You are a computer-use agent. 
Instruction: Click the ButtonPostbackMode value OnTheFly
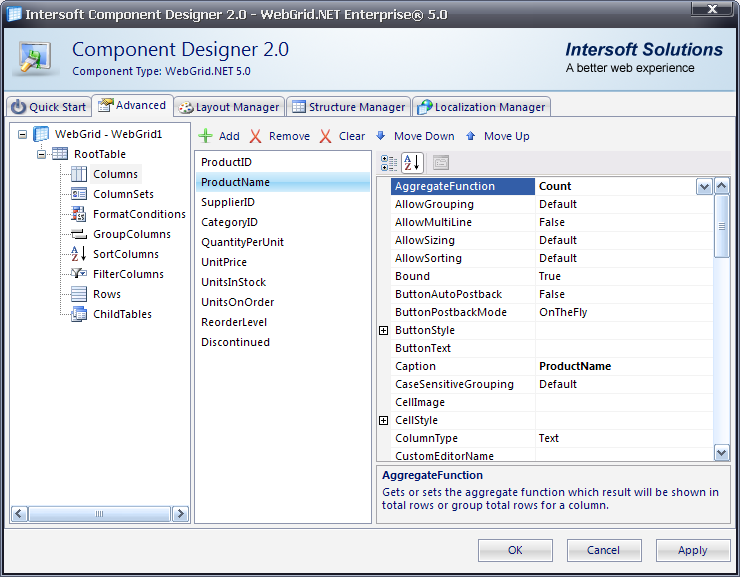563,312
